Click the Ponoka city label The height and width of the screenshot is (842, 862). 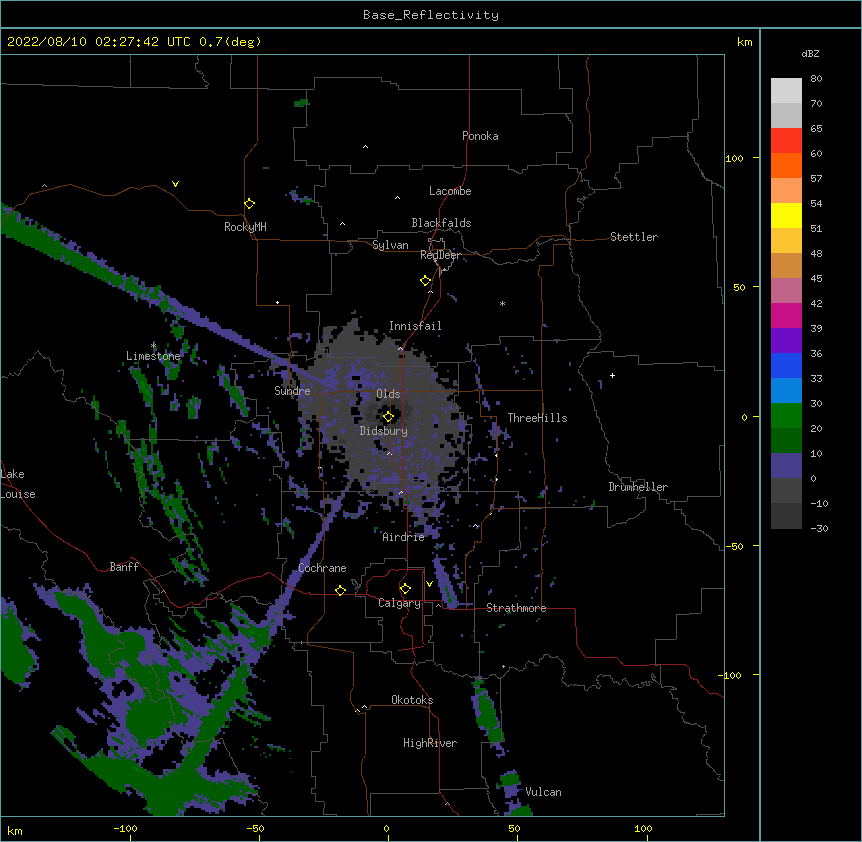coord(480,136)
